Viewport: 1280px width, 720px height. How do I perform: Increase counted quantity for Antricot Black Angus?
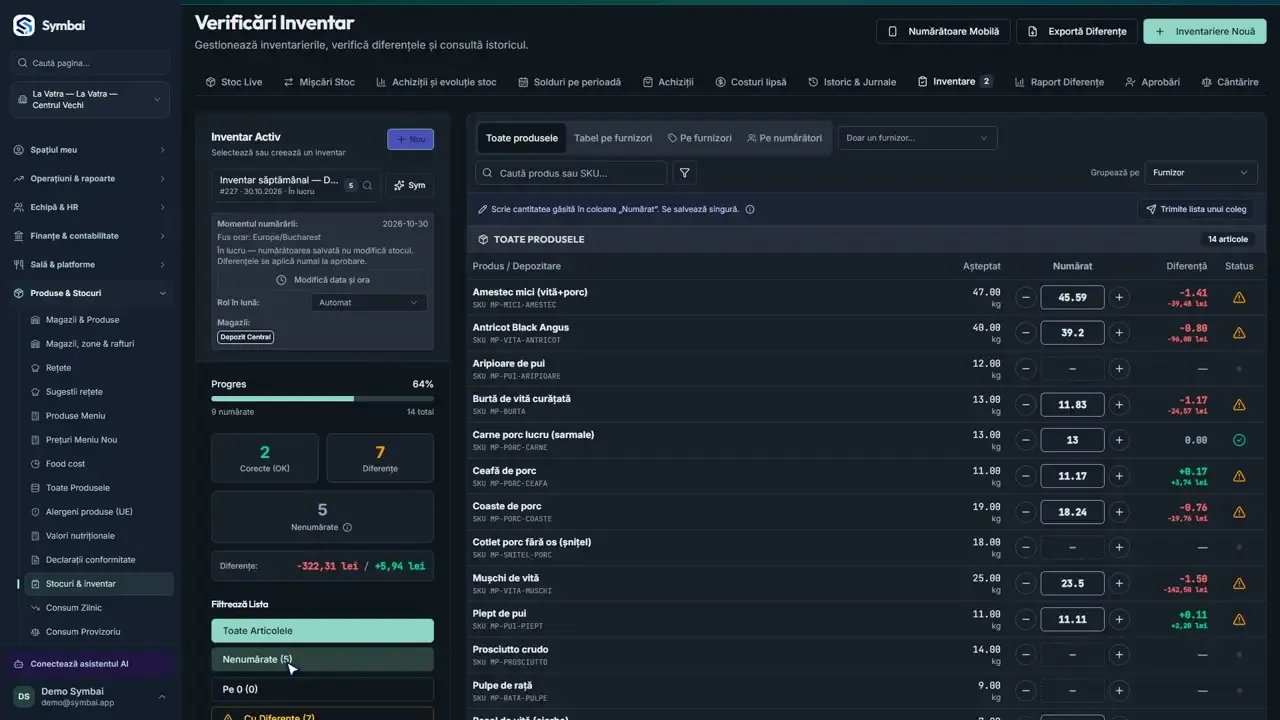coord(1119,333)
